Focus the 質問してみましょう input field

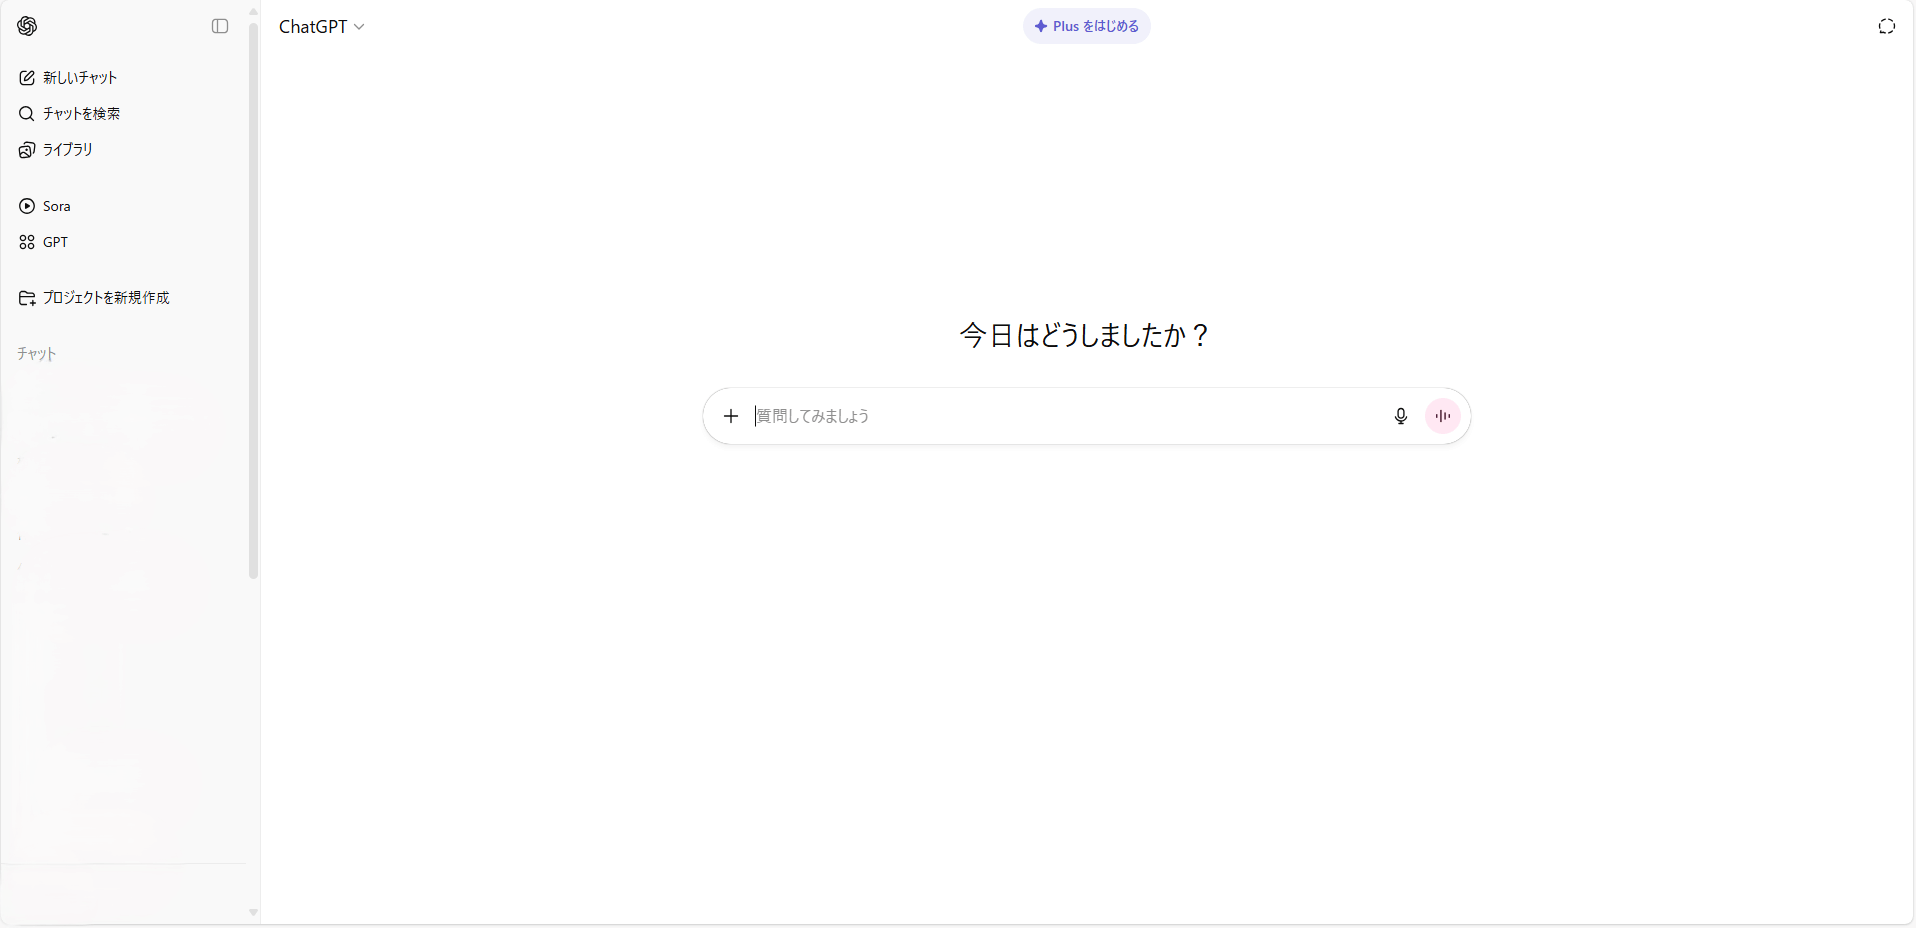[x=1065, y=416]
